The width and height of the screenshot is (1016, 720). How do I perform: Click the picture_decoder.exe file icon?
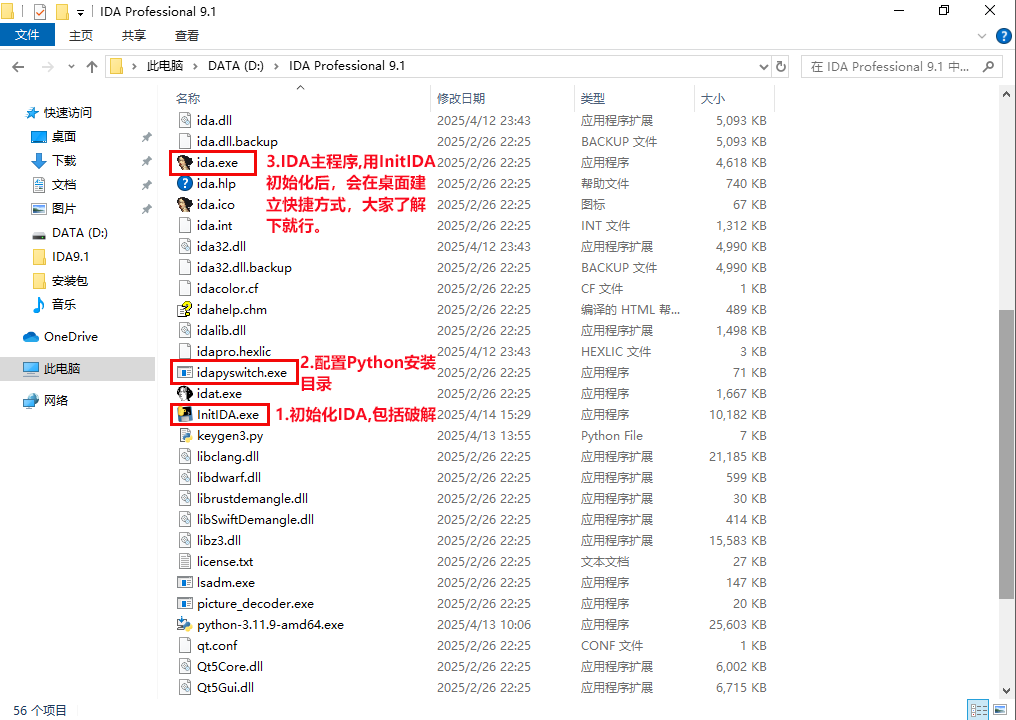click(185, 603)
